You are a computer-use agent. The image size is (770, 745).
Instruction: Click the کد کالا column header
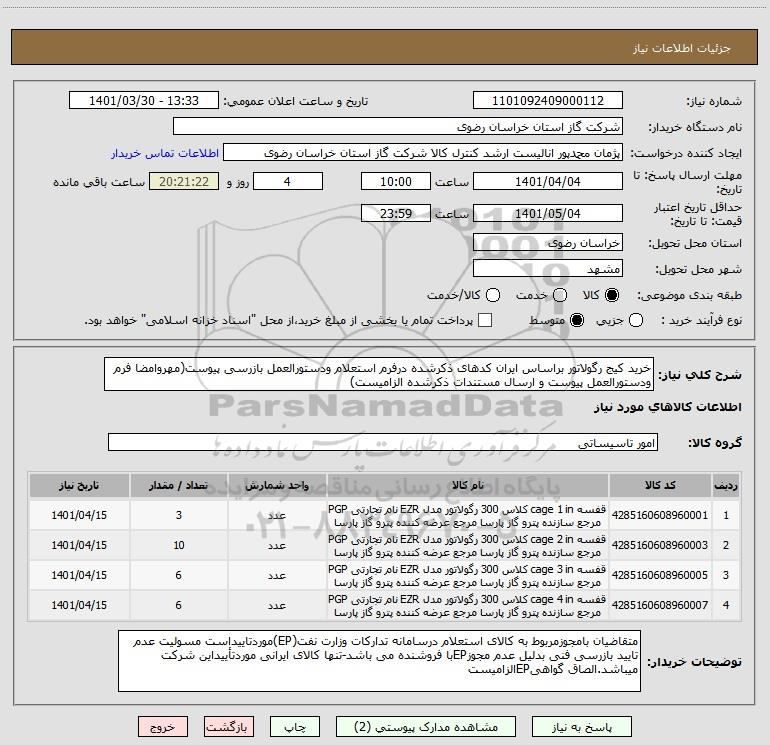(x=660, y=485)
